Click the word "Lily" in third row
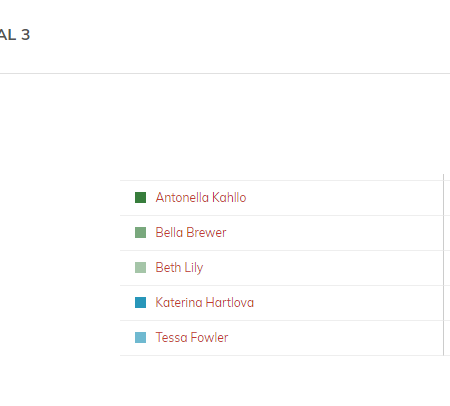This screenshot has height=406, width=450. 194,268
